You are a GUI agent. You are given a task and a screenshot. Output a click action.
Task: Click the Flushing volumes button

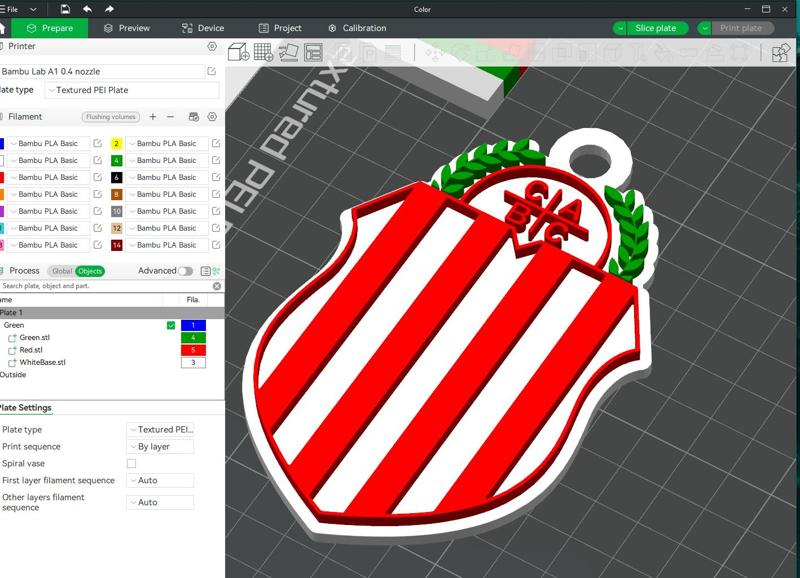[x=111, y=117]
